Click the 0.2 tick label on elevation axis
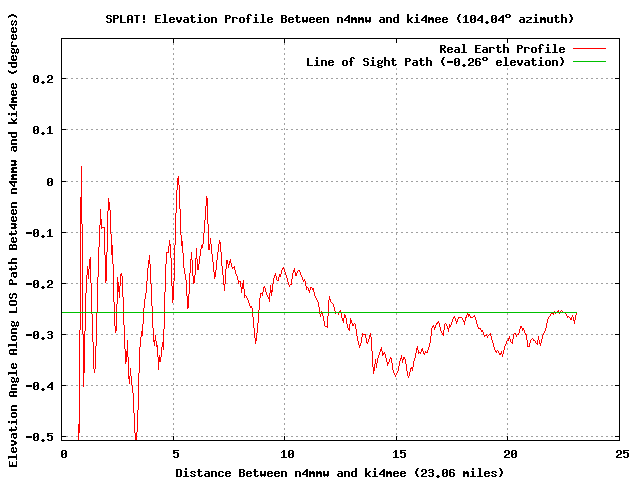 coord(42,79)
